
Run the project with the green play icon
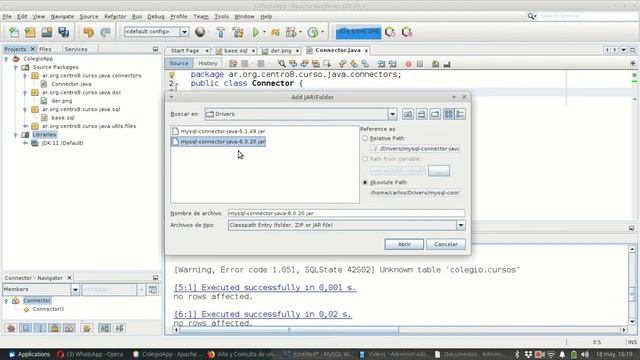coord(256,32)
